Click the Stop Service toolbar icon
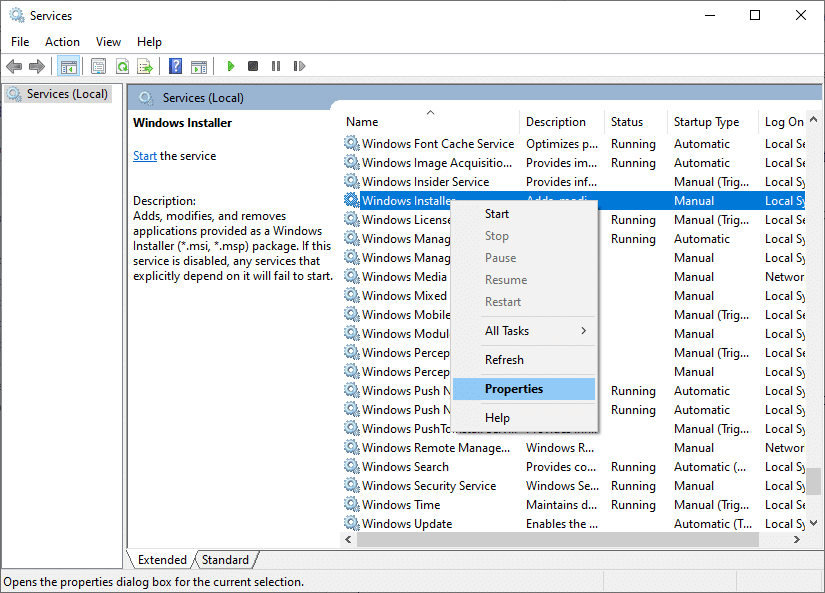This screenshot has width=825, height=593. point(253,66)
